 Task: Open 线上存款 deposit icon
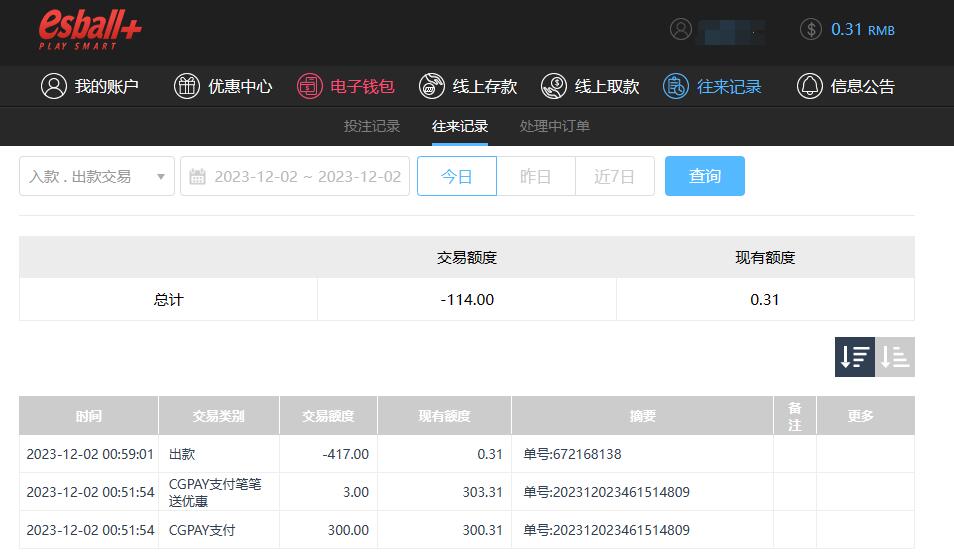tap(432, 86)
